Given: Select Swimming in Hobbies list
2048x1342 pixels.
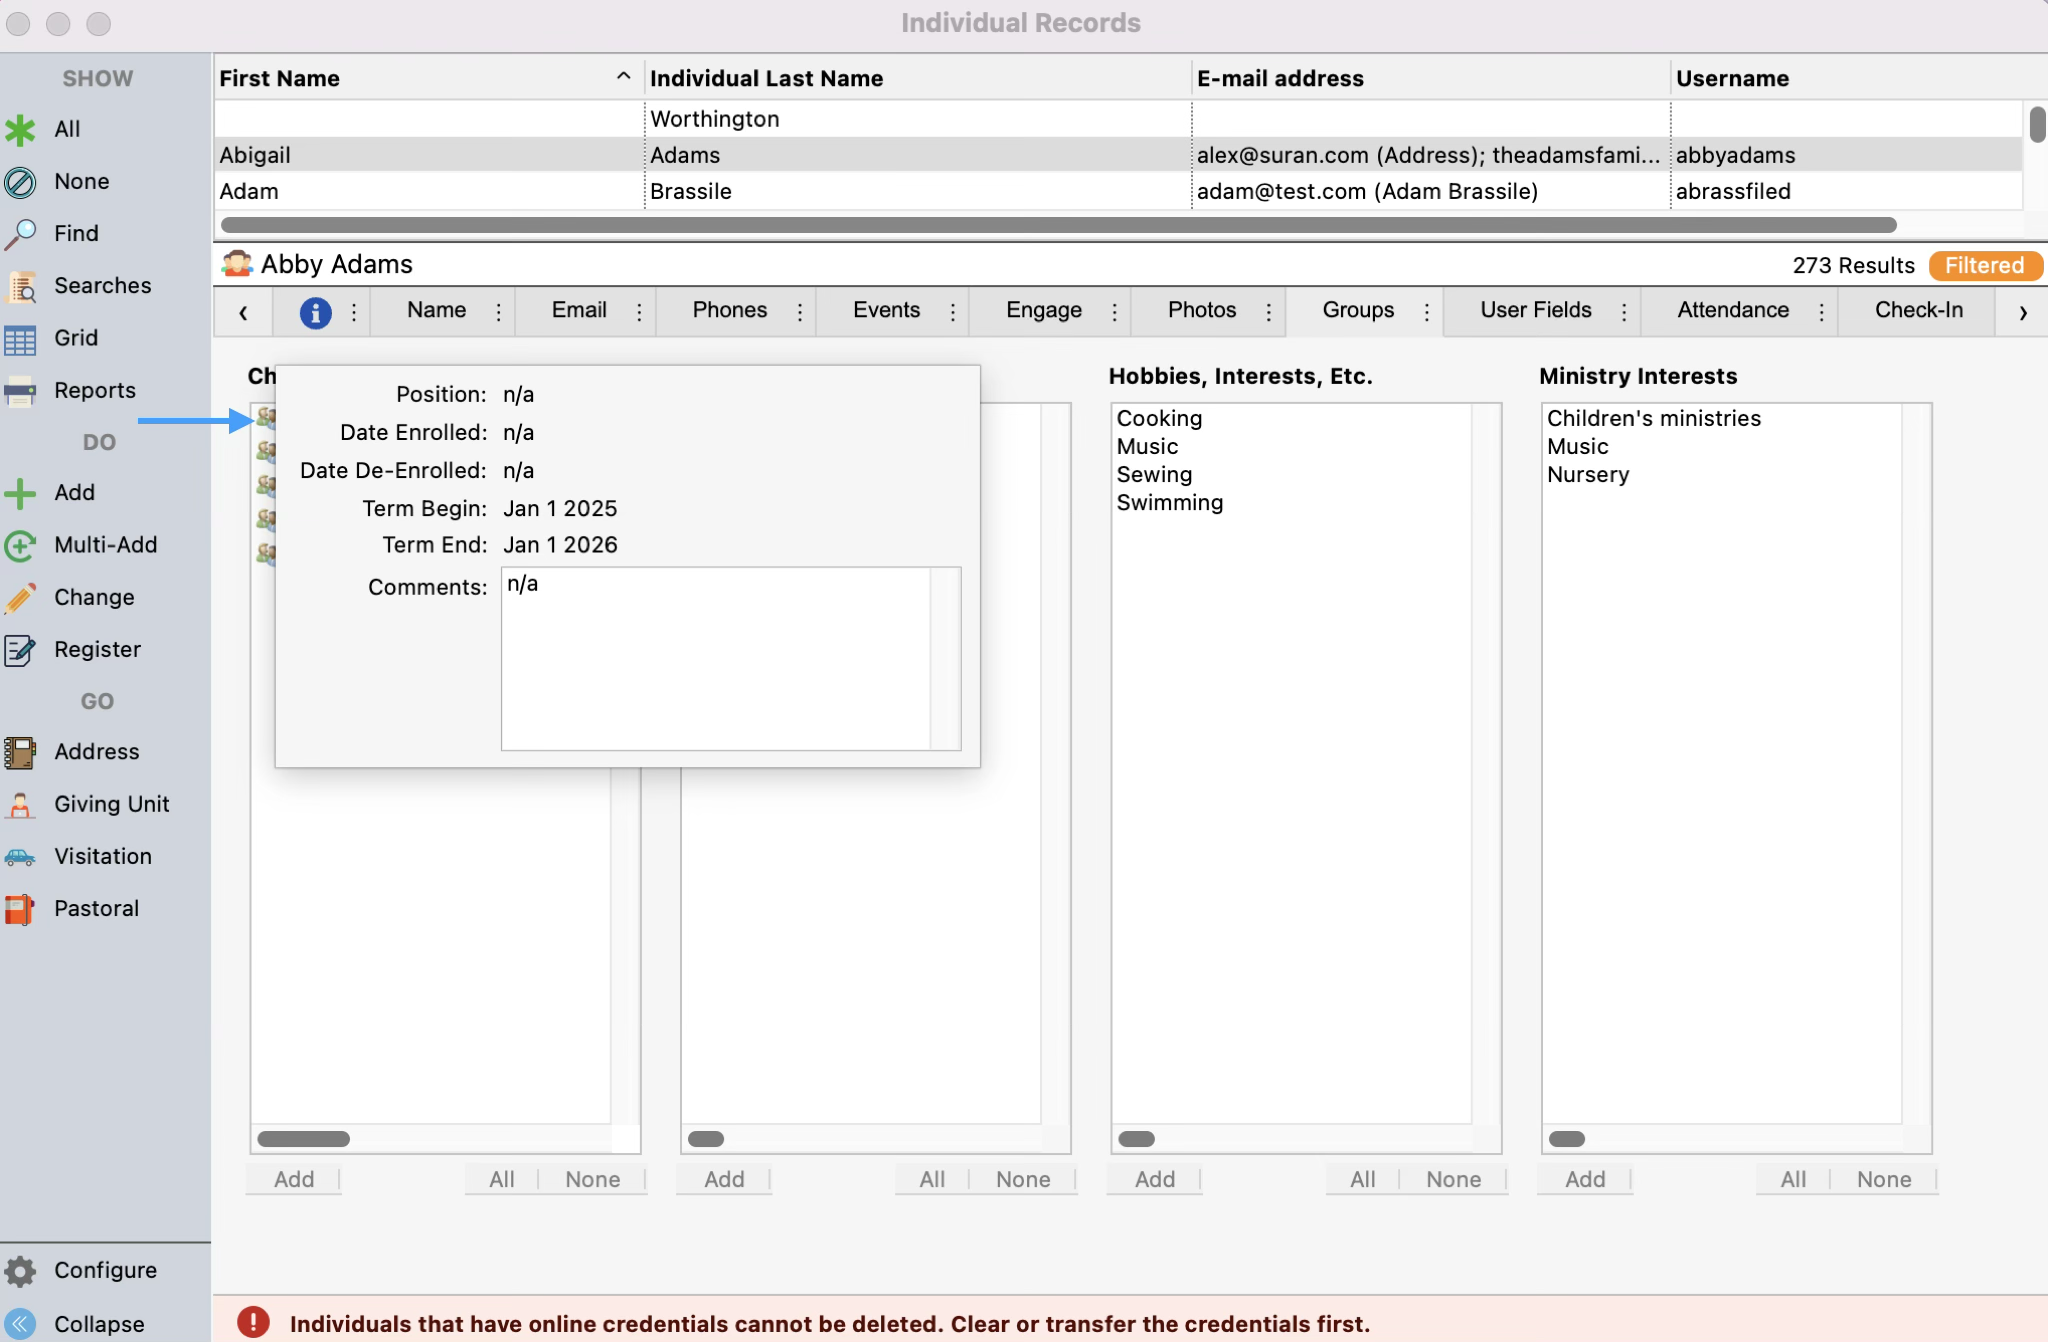Looking at the screenshot, I should click(1169, 502).
